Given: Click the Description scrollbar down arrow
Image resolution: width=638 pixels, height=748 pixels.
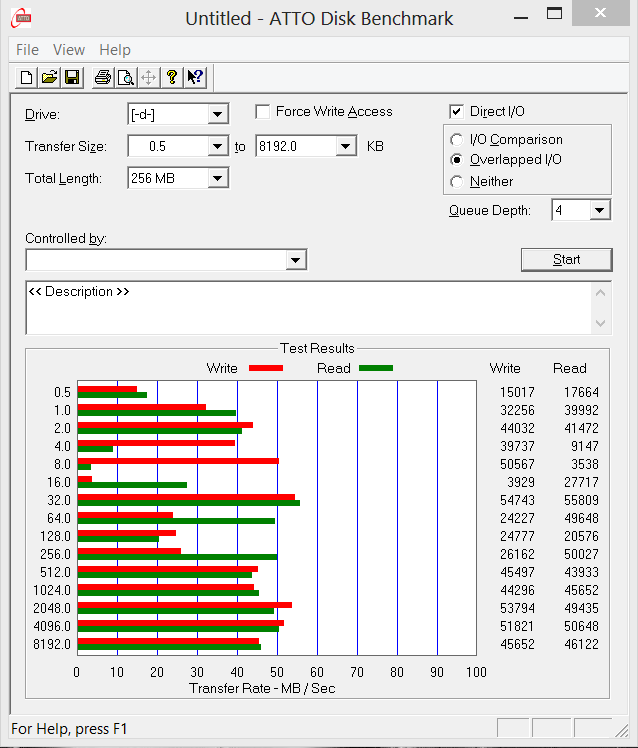Looking at the screenshot, I should click(600, 323).
